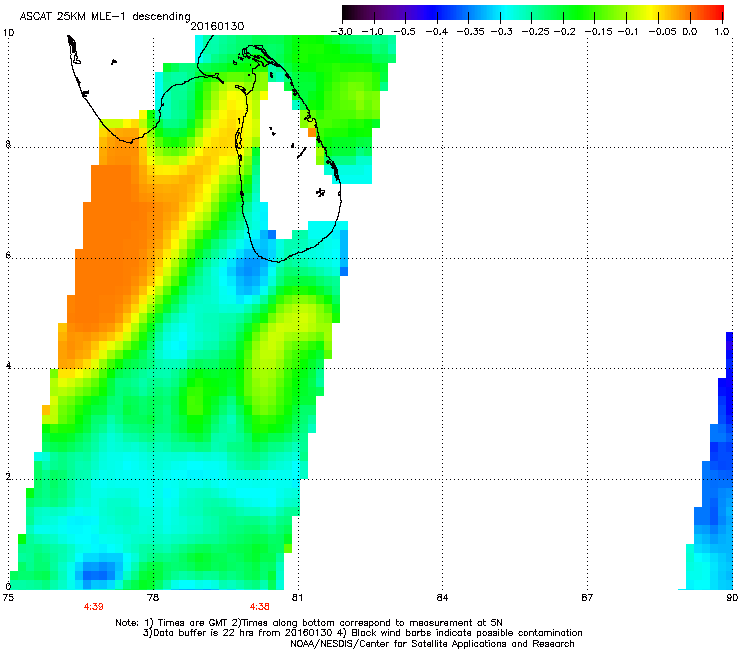Screen dimensions: 740x650
Task: Click latitude axis label 4
Action: point(8,366)
